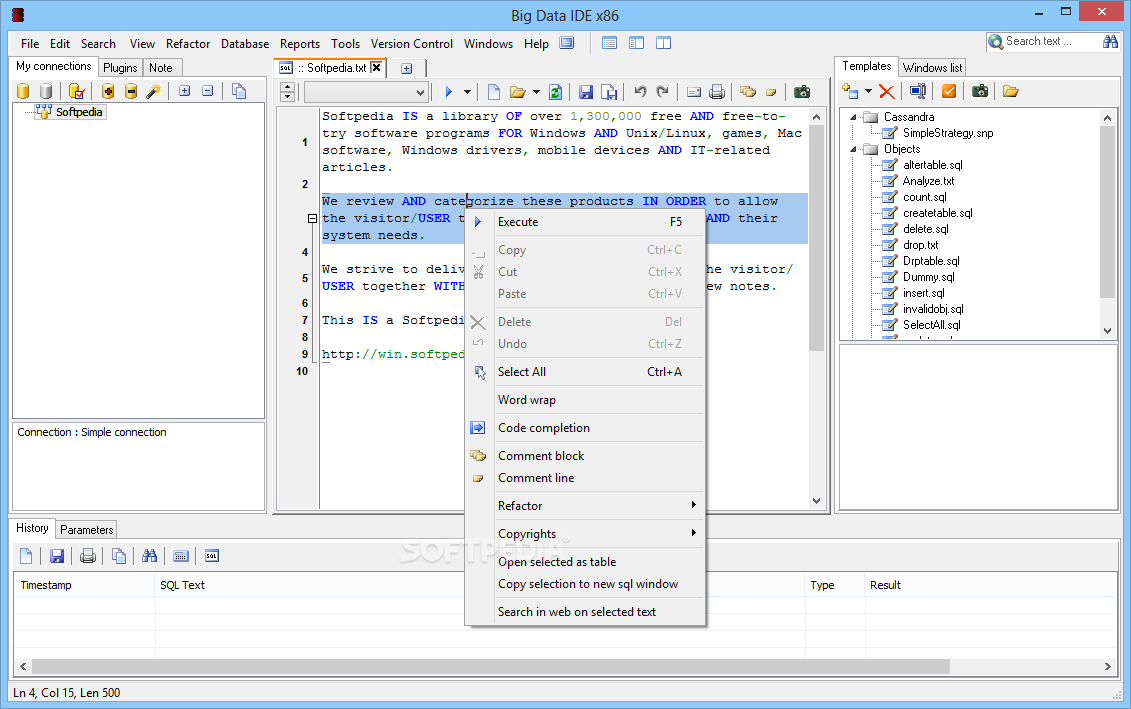Viewport: 1131px width, 709px height.
Task: Click the orange checkmark icon in Templates toolbar
Action: [949, 91]
